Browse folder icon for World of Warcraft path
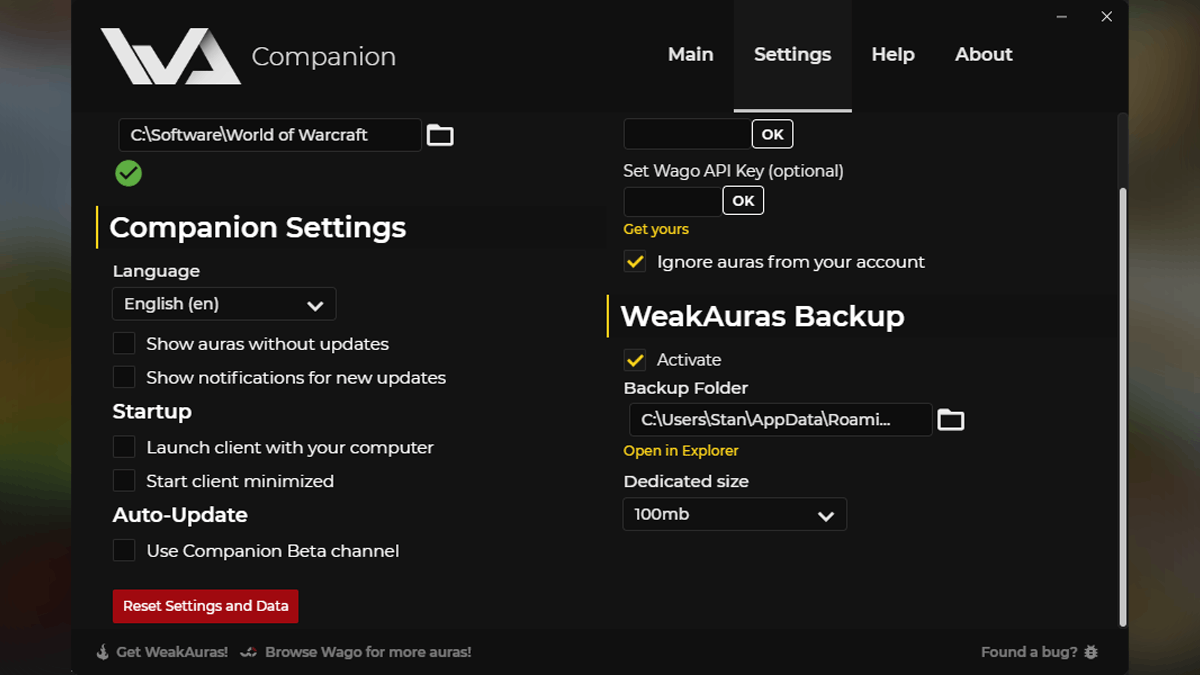1200x675 pixels. pos(440,135)
